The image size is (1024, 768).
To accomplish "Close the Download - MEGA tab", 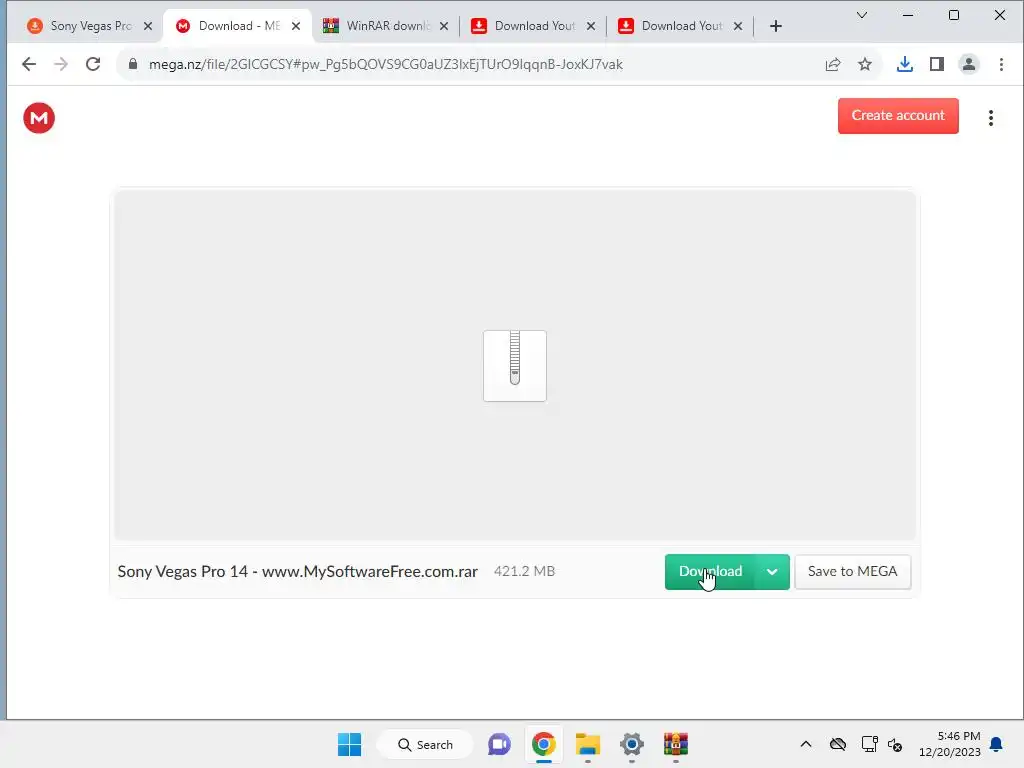I will [x=296, y=26].
